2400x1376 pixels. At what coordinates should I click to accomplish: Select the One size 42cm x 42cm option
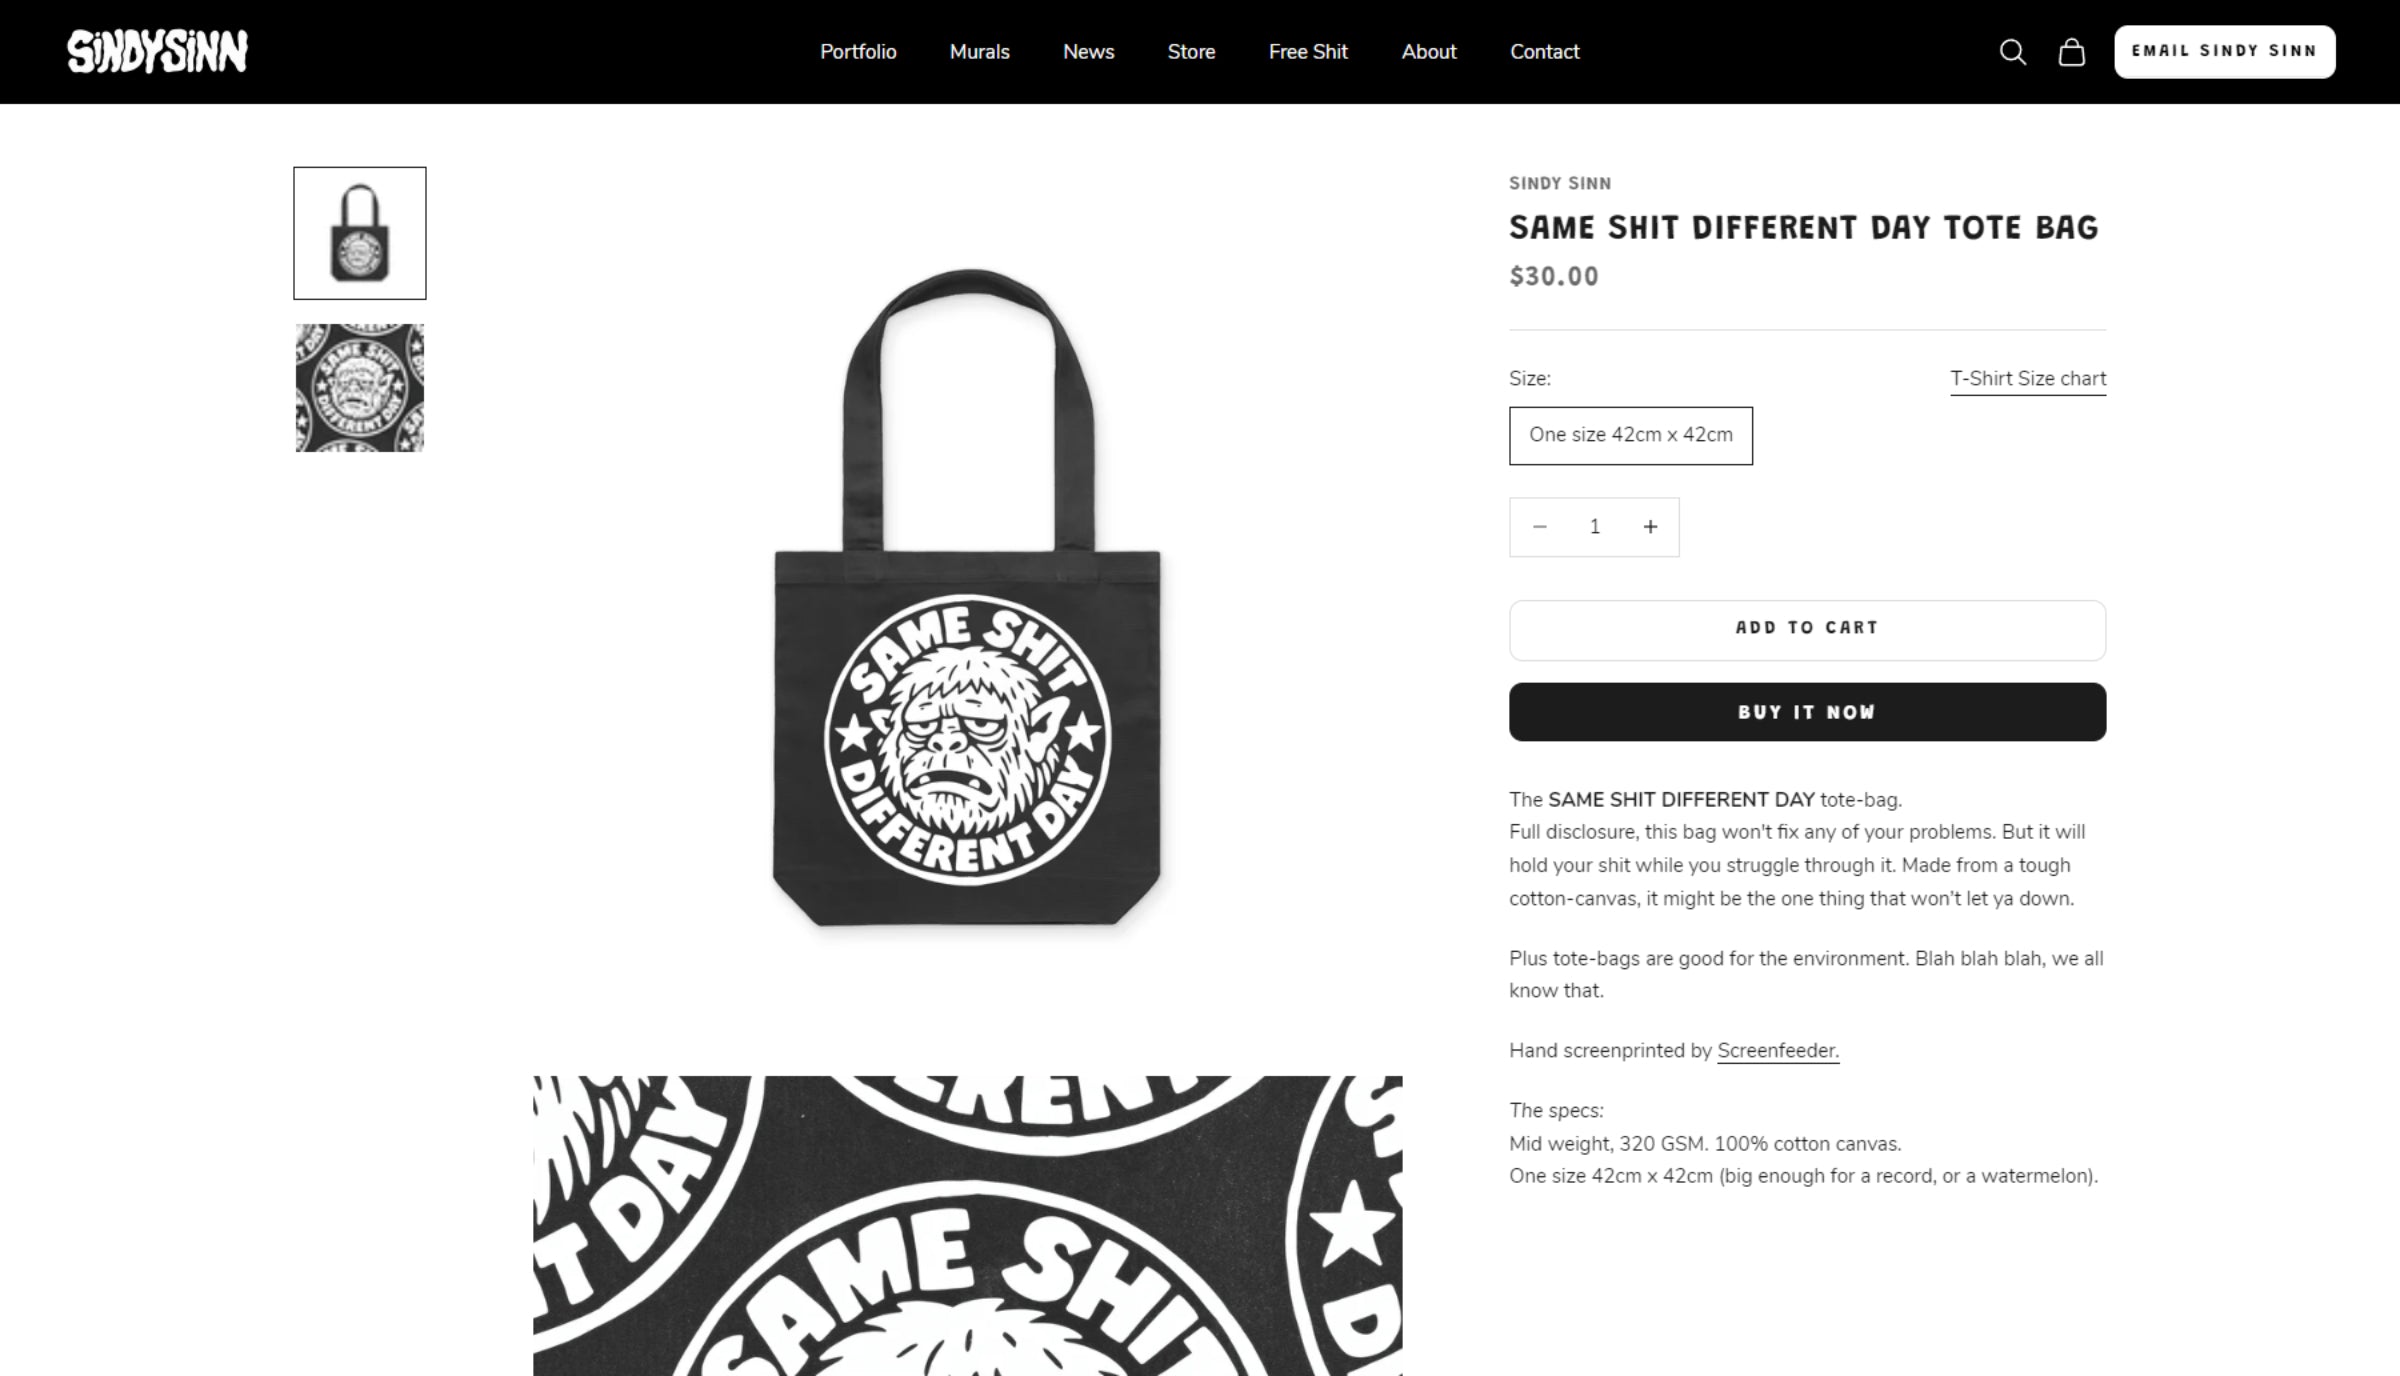(x=1631, y=435)
